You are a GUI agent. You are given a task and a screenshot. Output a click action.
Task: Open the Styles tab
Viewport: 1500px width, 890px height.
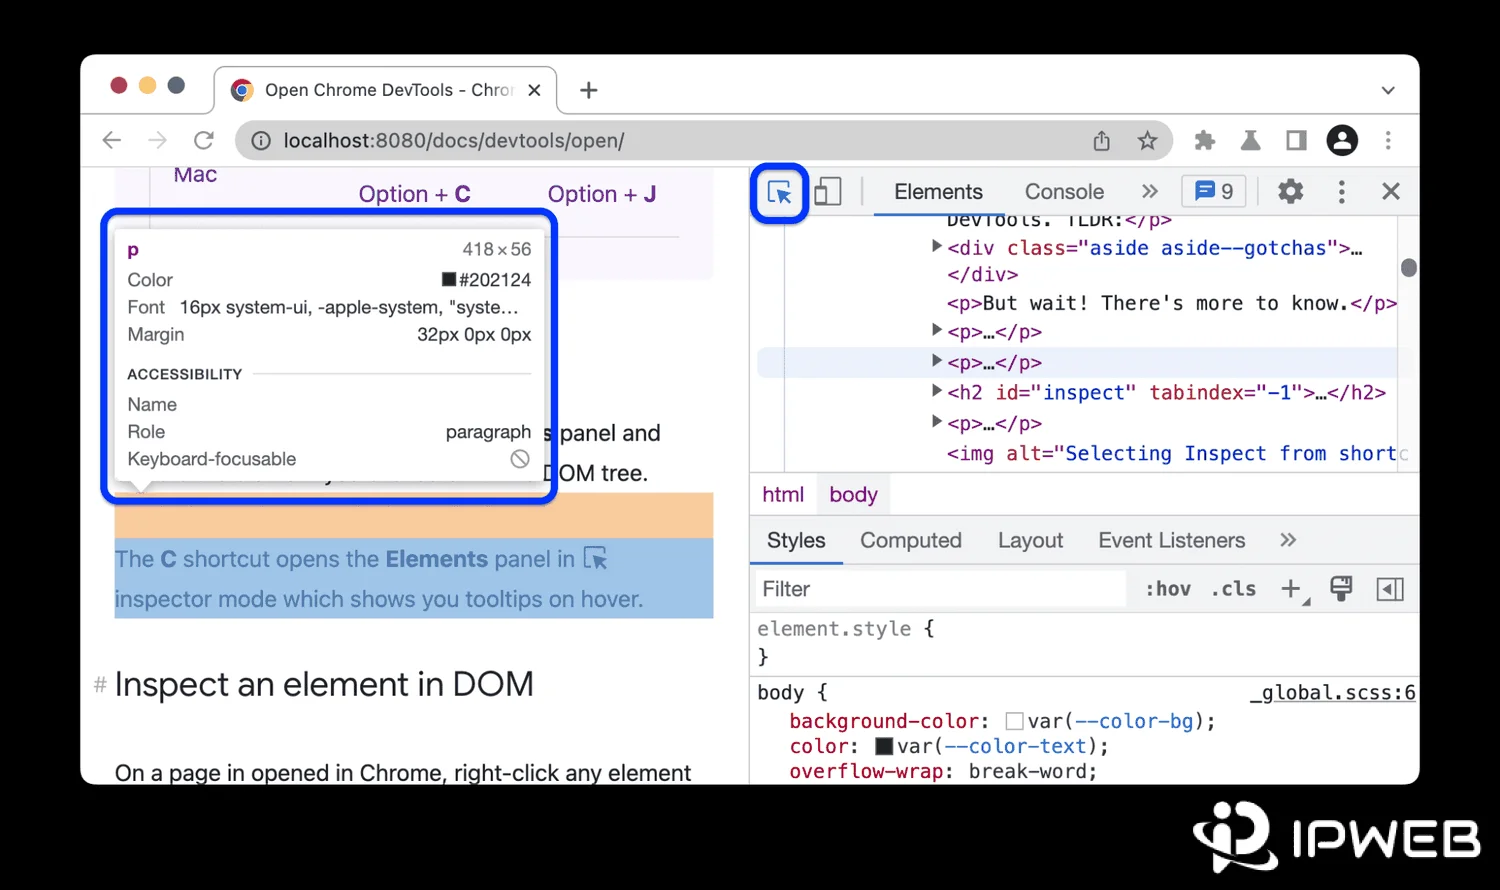(796, 541)
